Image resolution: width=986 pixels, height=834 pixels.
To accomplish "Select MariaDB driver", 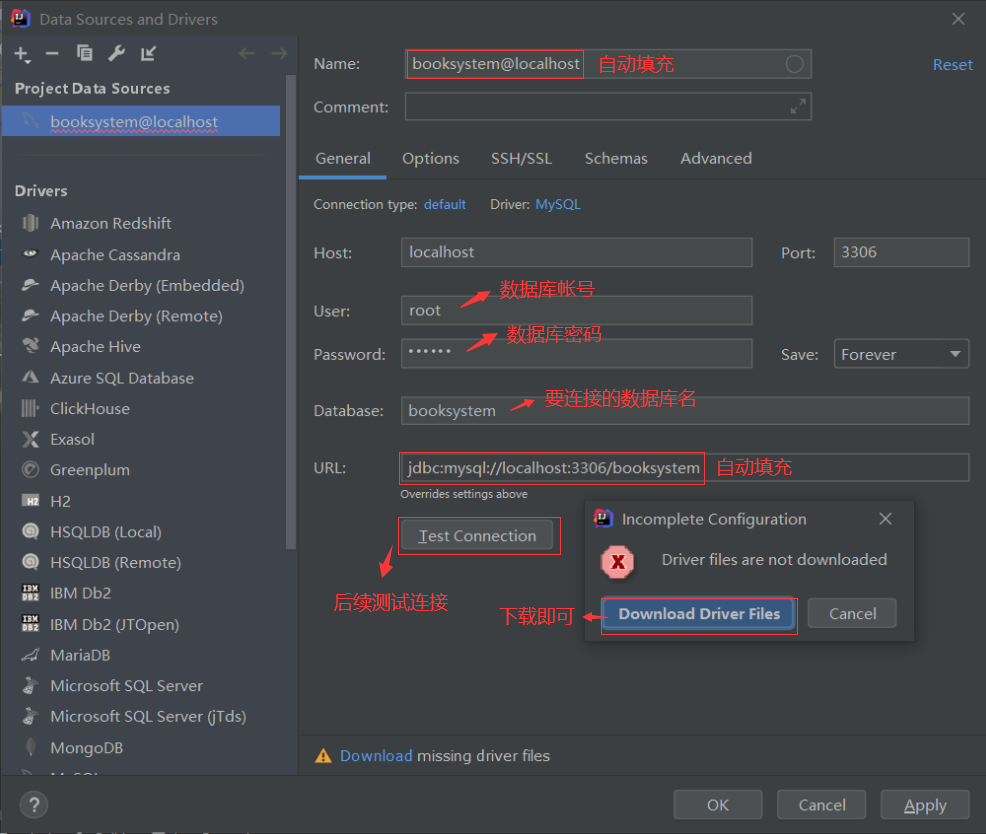I will [80, 655].
